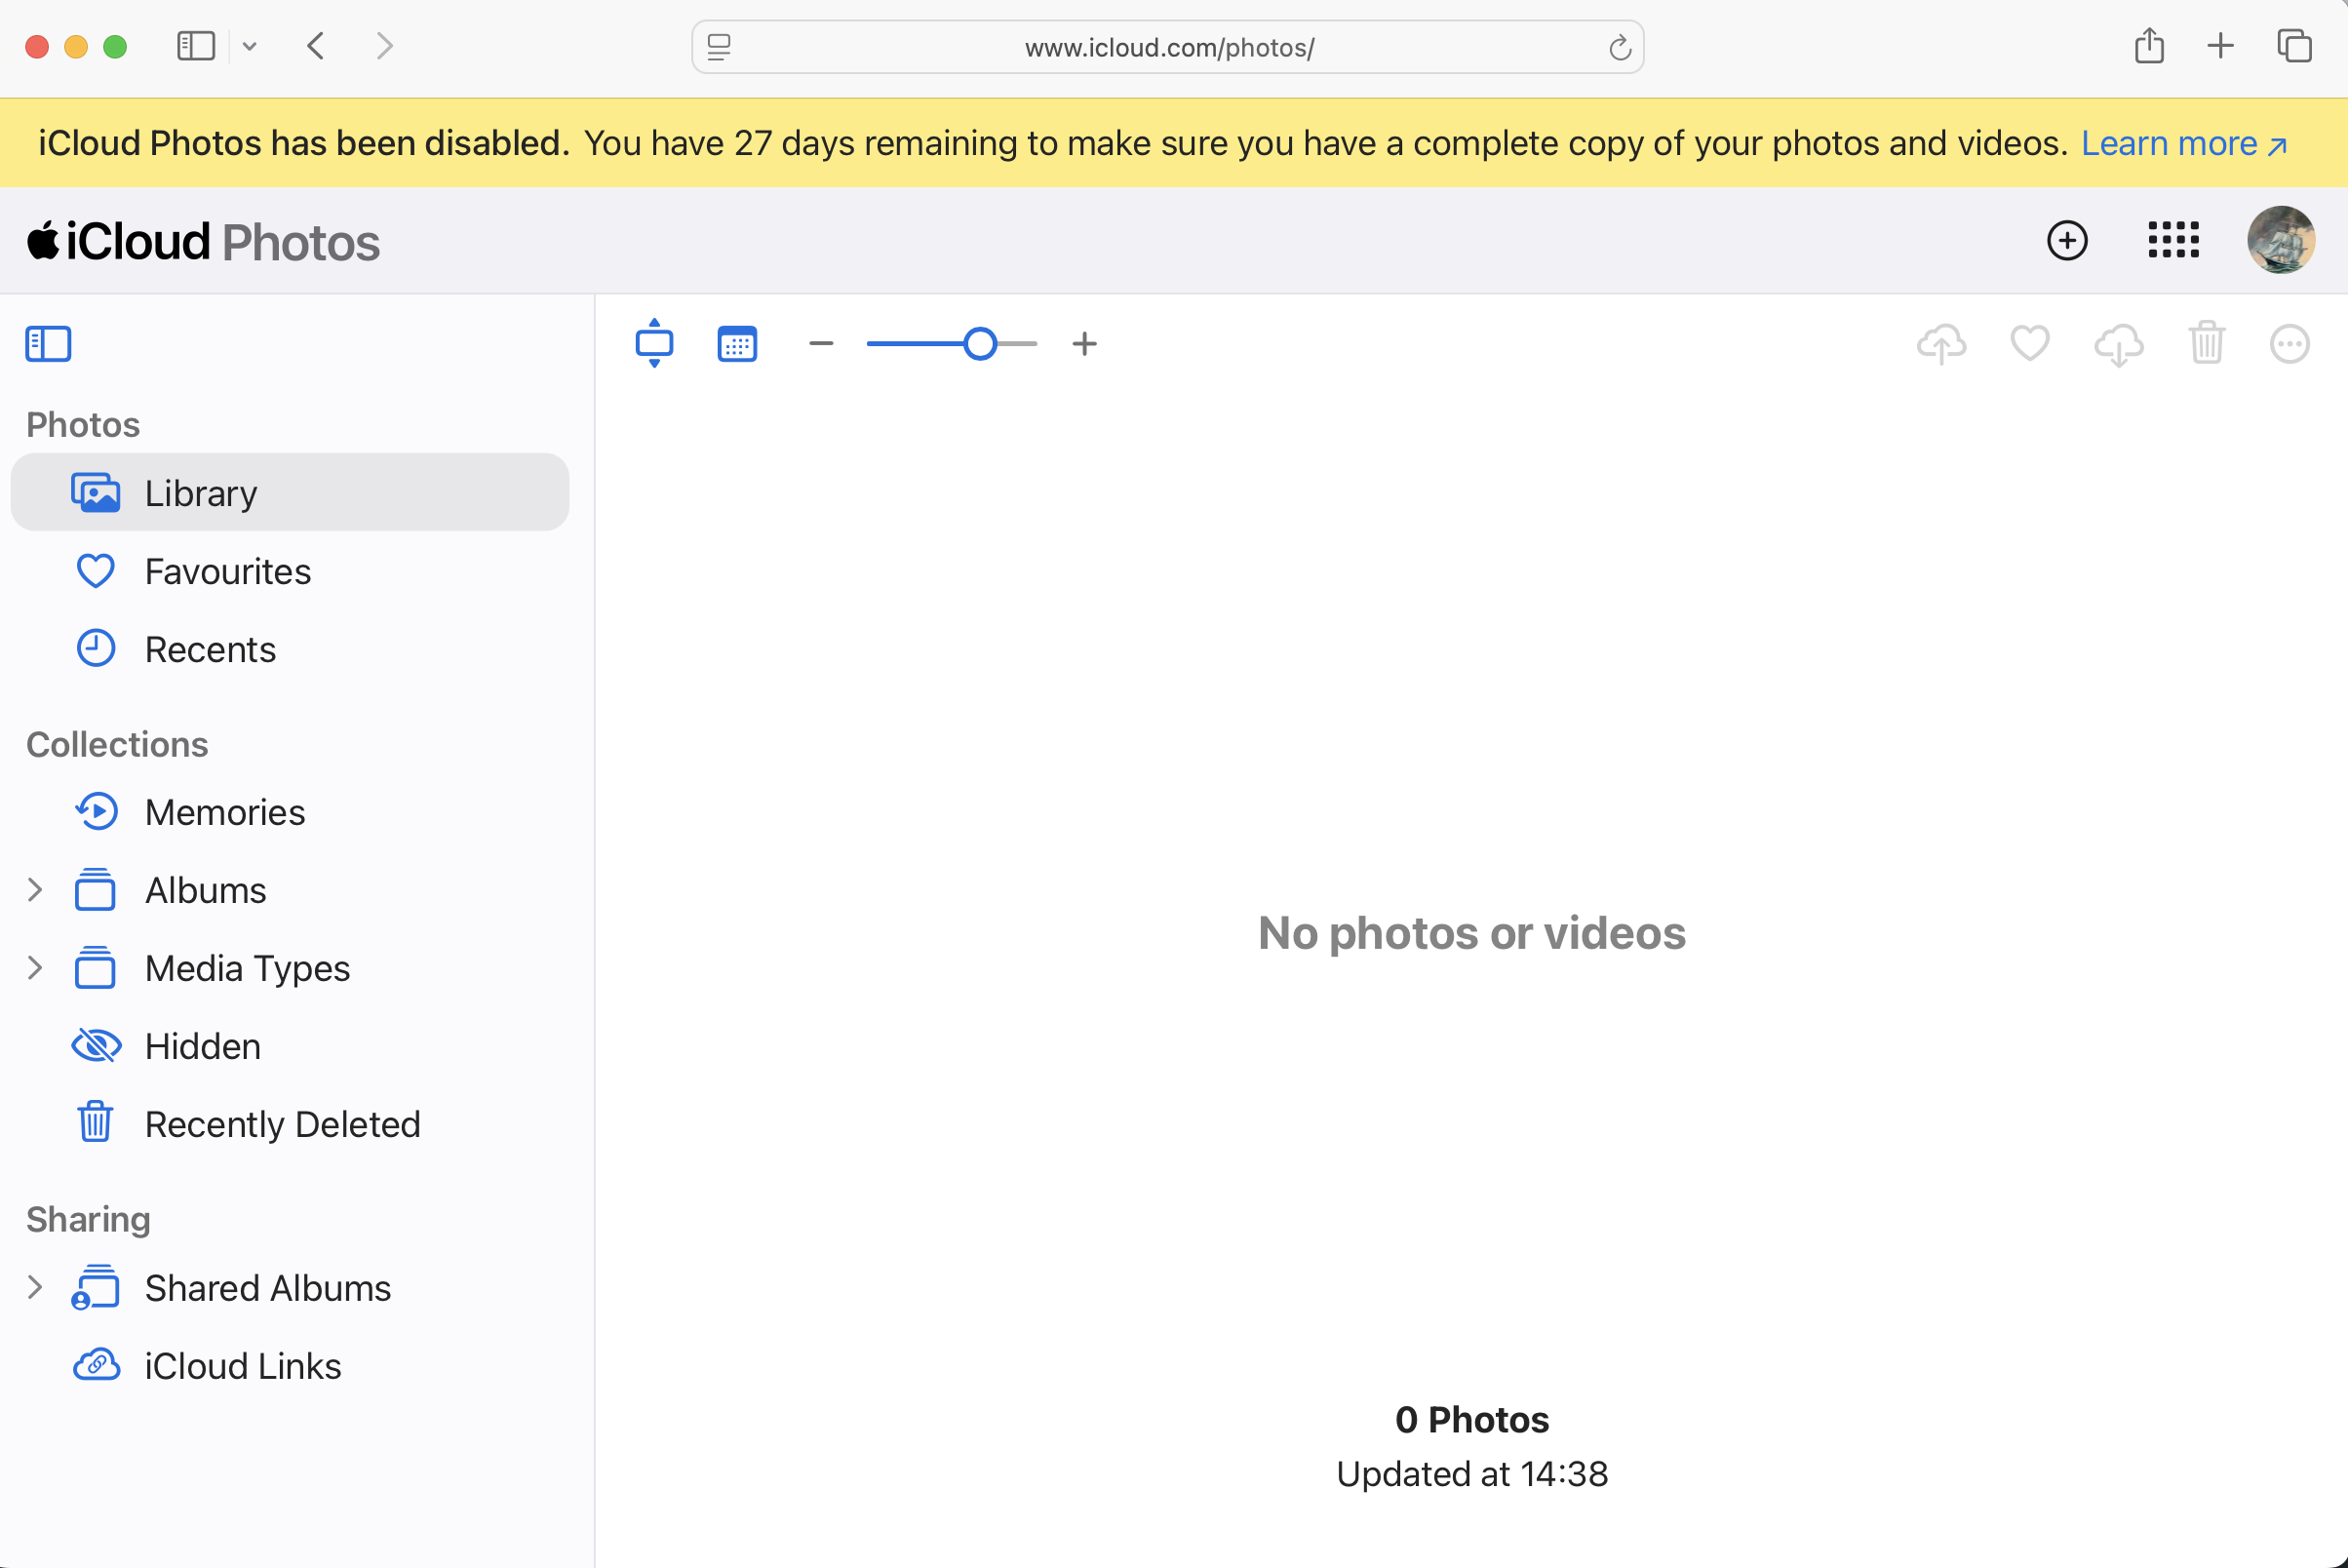
Task: Select Favourites in the sidebar
Action: pos(227,572)
